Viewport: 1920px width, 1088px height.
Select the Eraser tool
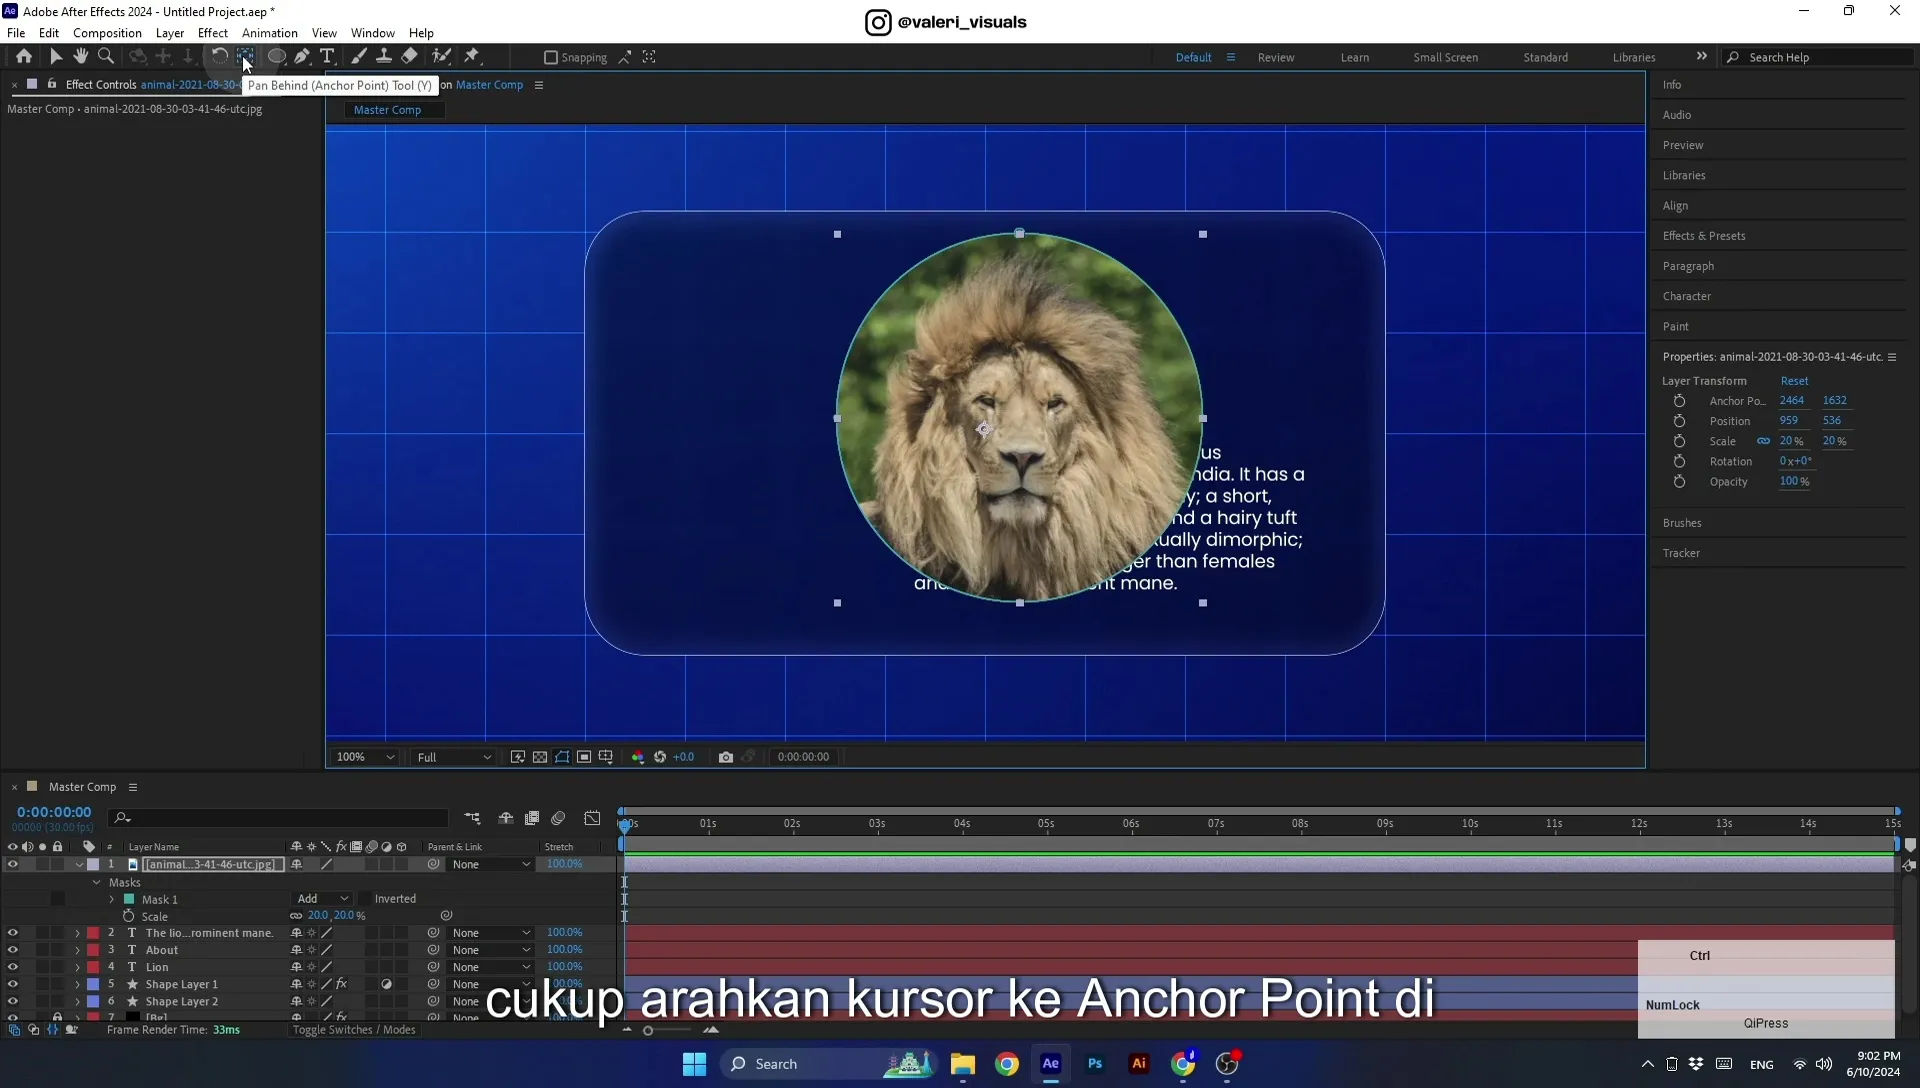tap(410, 57)
